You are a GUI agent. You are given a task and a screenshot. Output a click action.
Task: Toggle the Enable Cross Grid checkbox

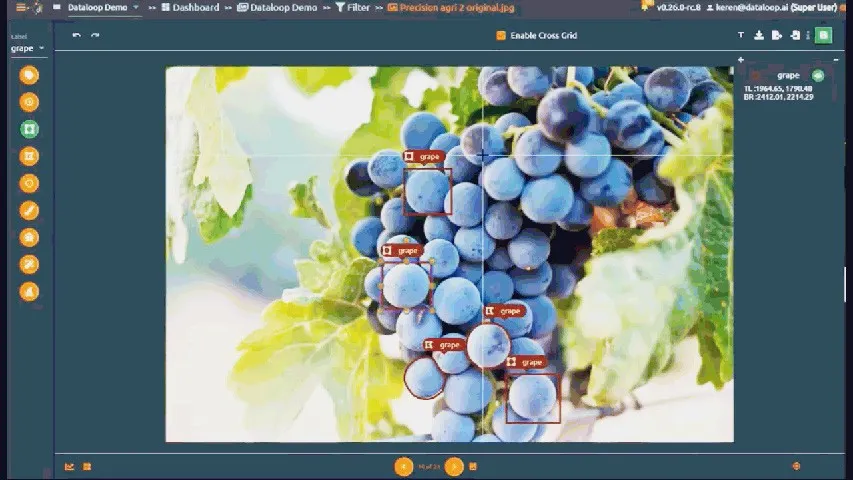[x=501, y=35]
